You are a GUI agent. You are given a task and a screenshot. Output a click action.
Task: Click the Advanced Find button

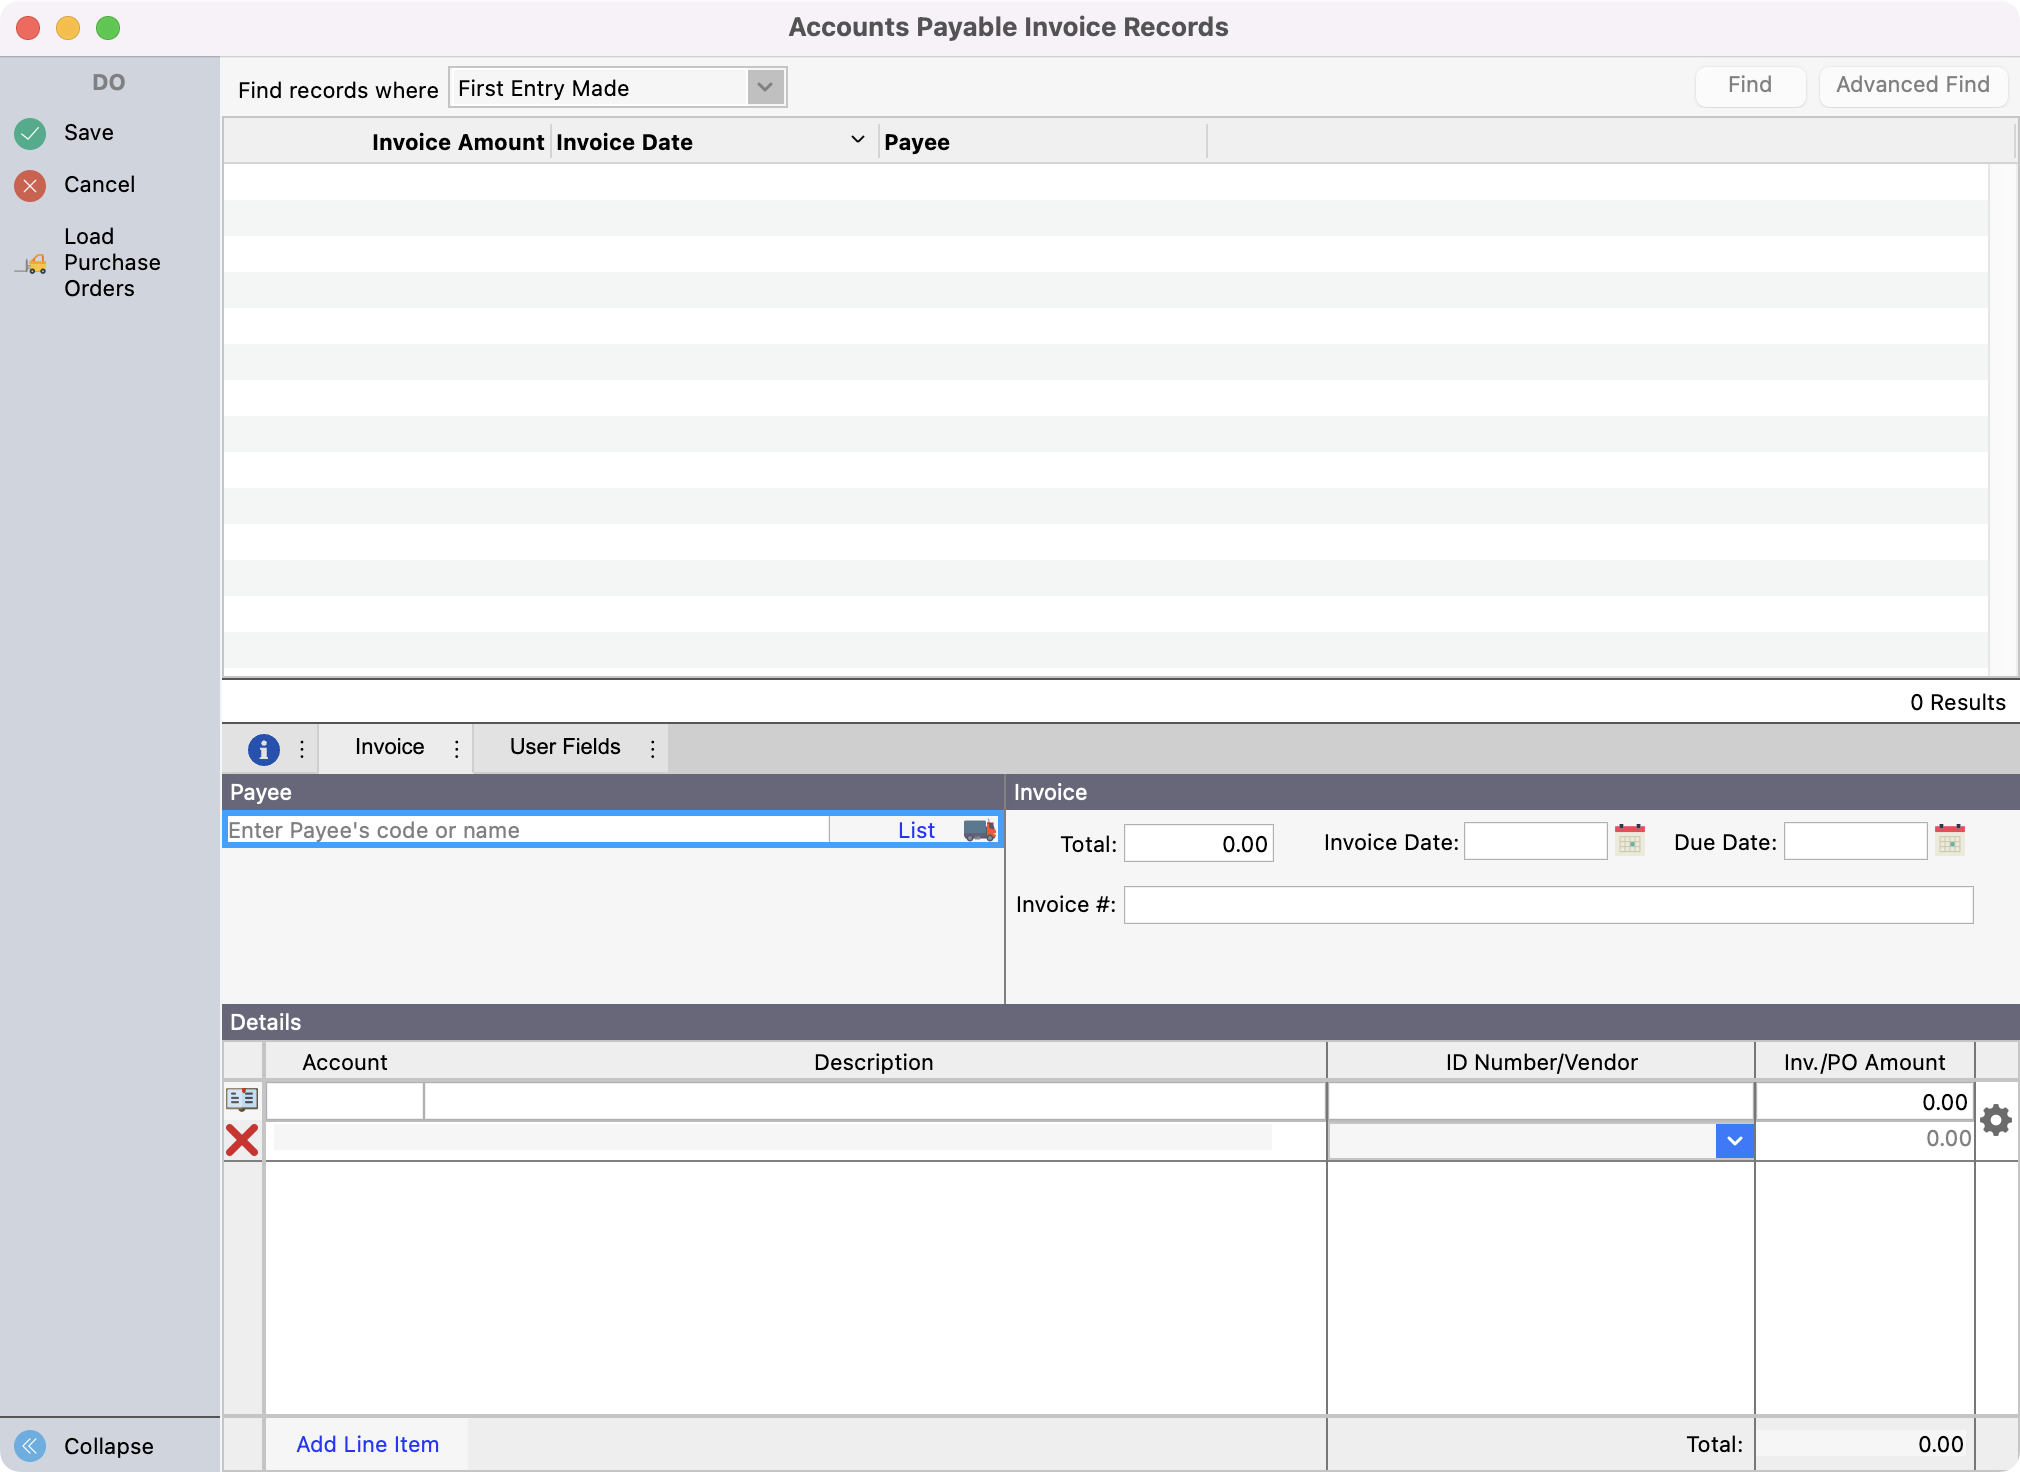(1912, 85)
